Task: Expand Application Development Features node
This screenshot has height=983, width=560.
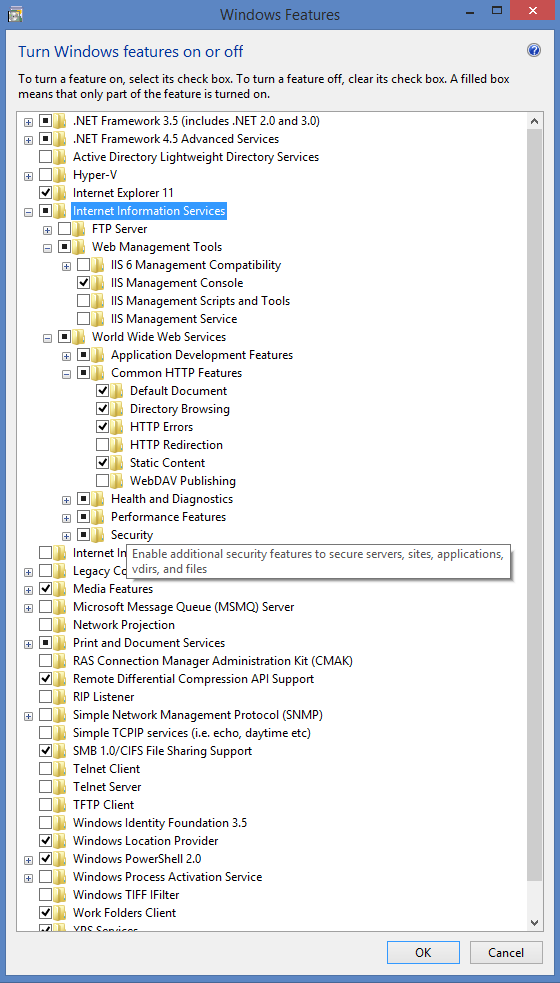Action: [x=66, y=356]
